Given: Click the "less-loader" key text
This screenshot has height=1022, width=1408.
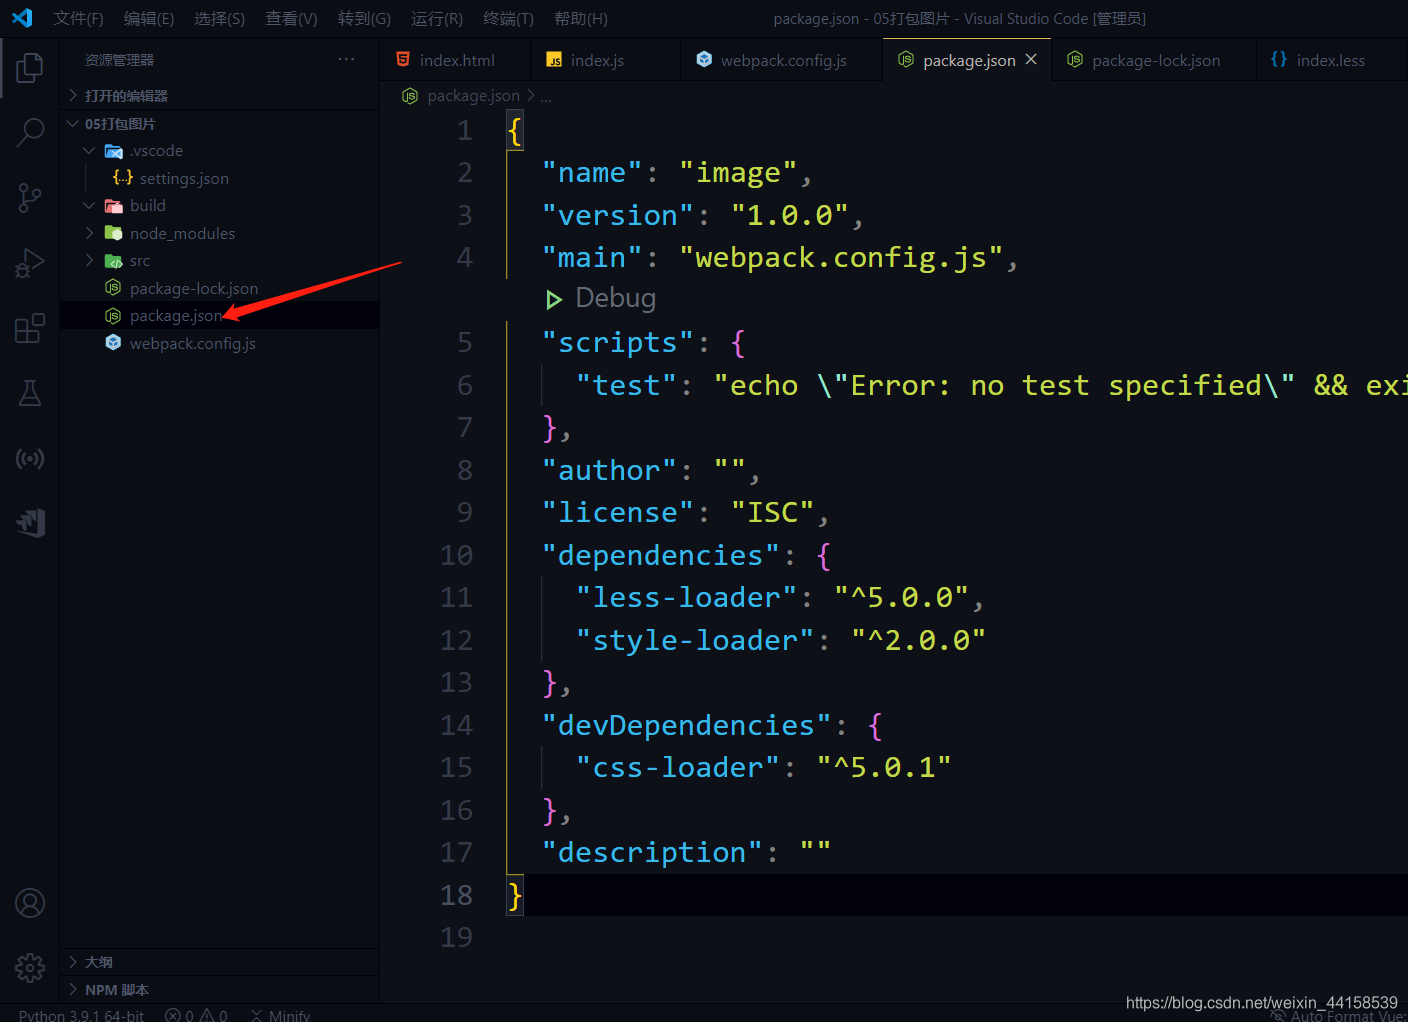Looking at the screenshot, I should point(686,597).
